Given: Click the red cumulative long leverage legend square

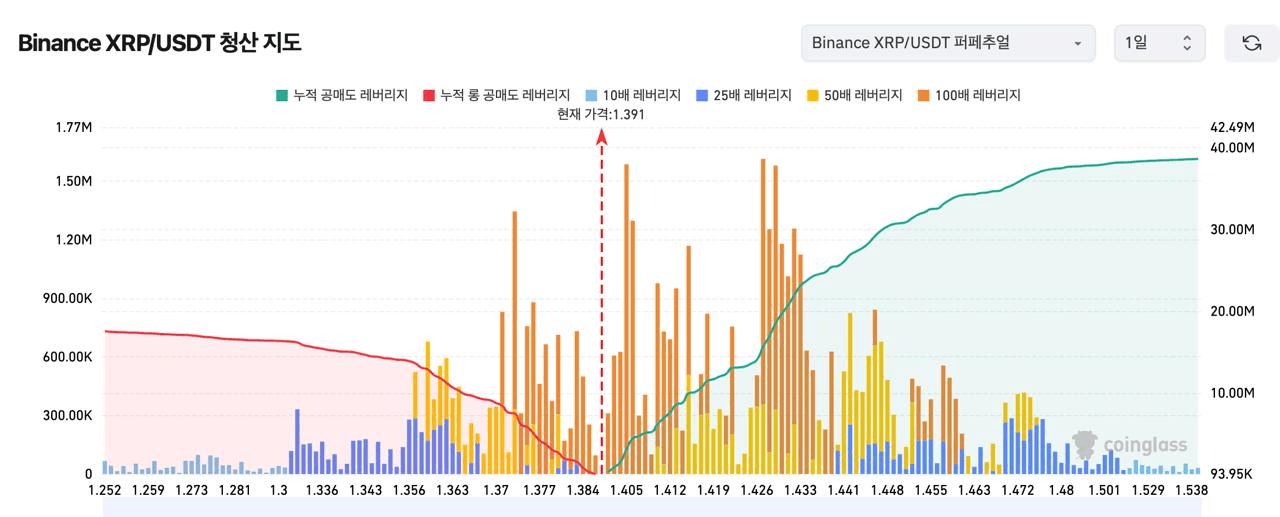Looking at the screenshot, I should pos(430,95).
